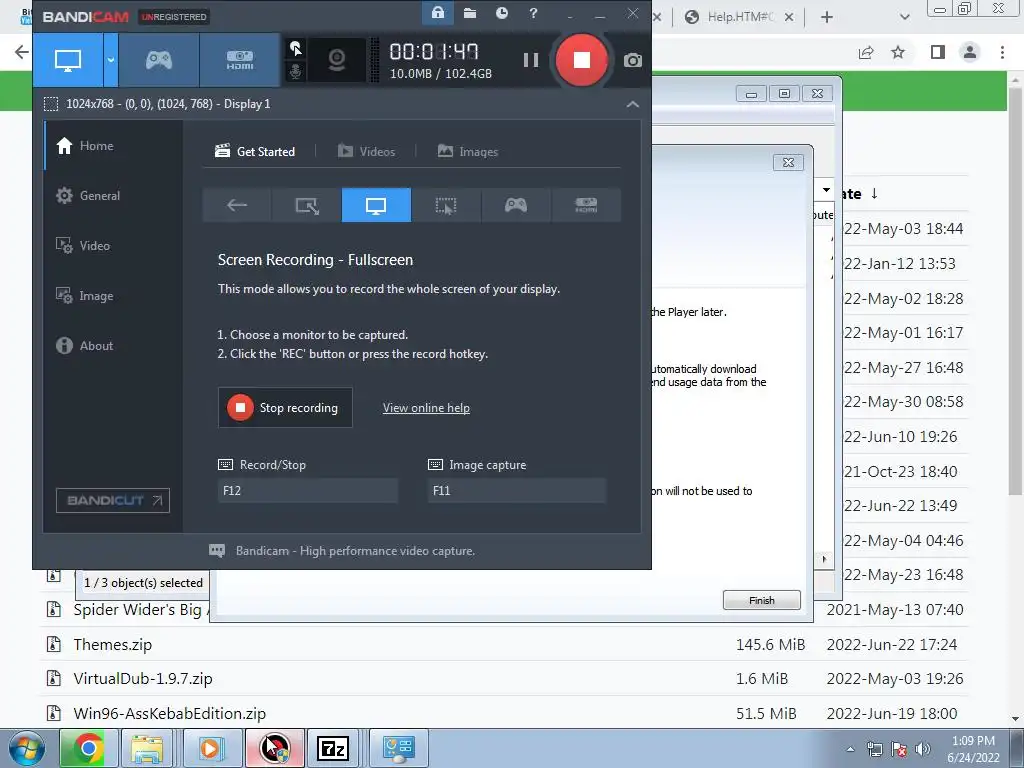This screenshot has height=768, width=1024.
Task: Open the browser tab search dropdown arrow
Action: click(x=904, y=17)
